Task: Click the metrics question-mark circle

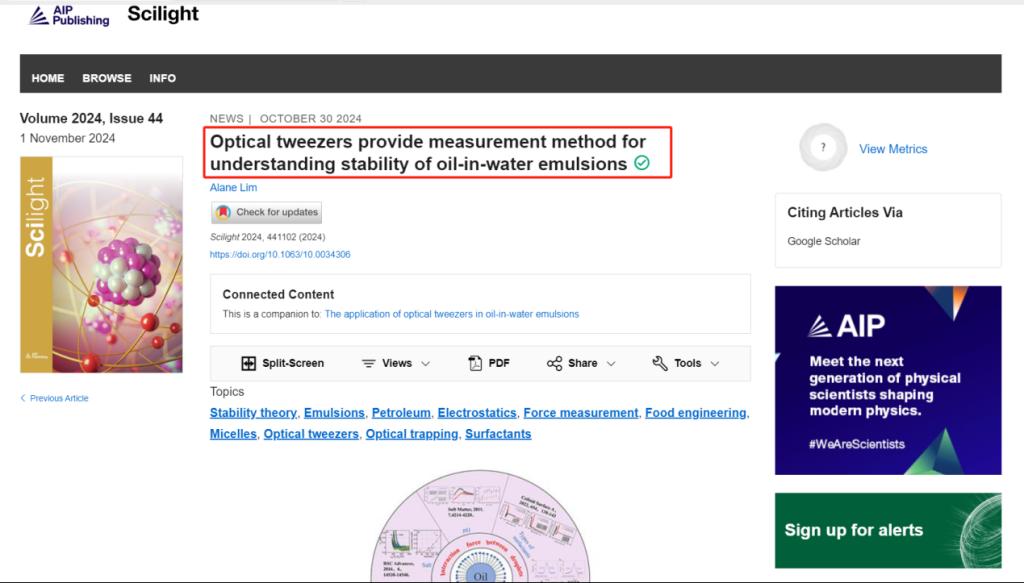Action: click(x=823, y=148)
